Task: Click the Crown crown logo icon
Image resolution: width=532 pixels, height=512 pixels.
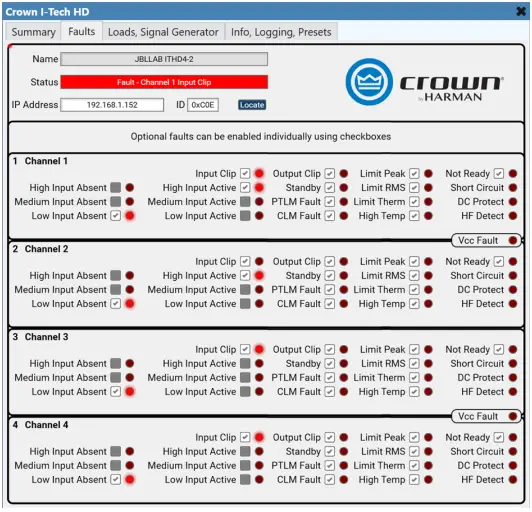Action: [369, 82]
